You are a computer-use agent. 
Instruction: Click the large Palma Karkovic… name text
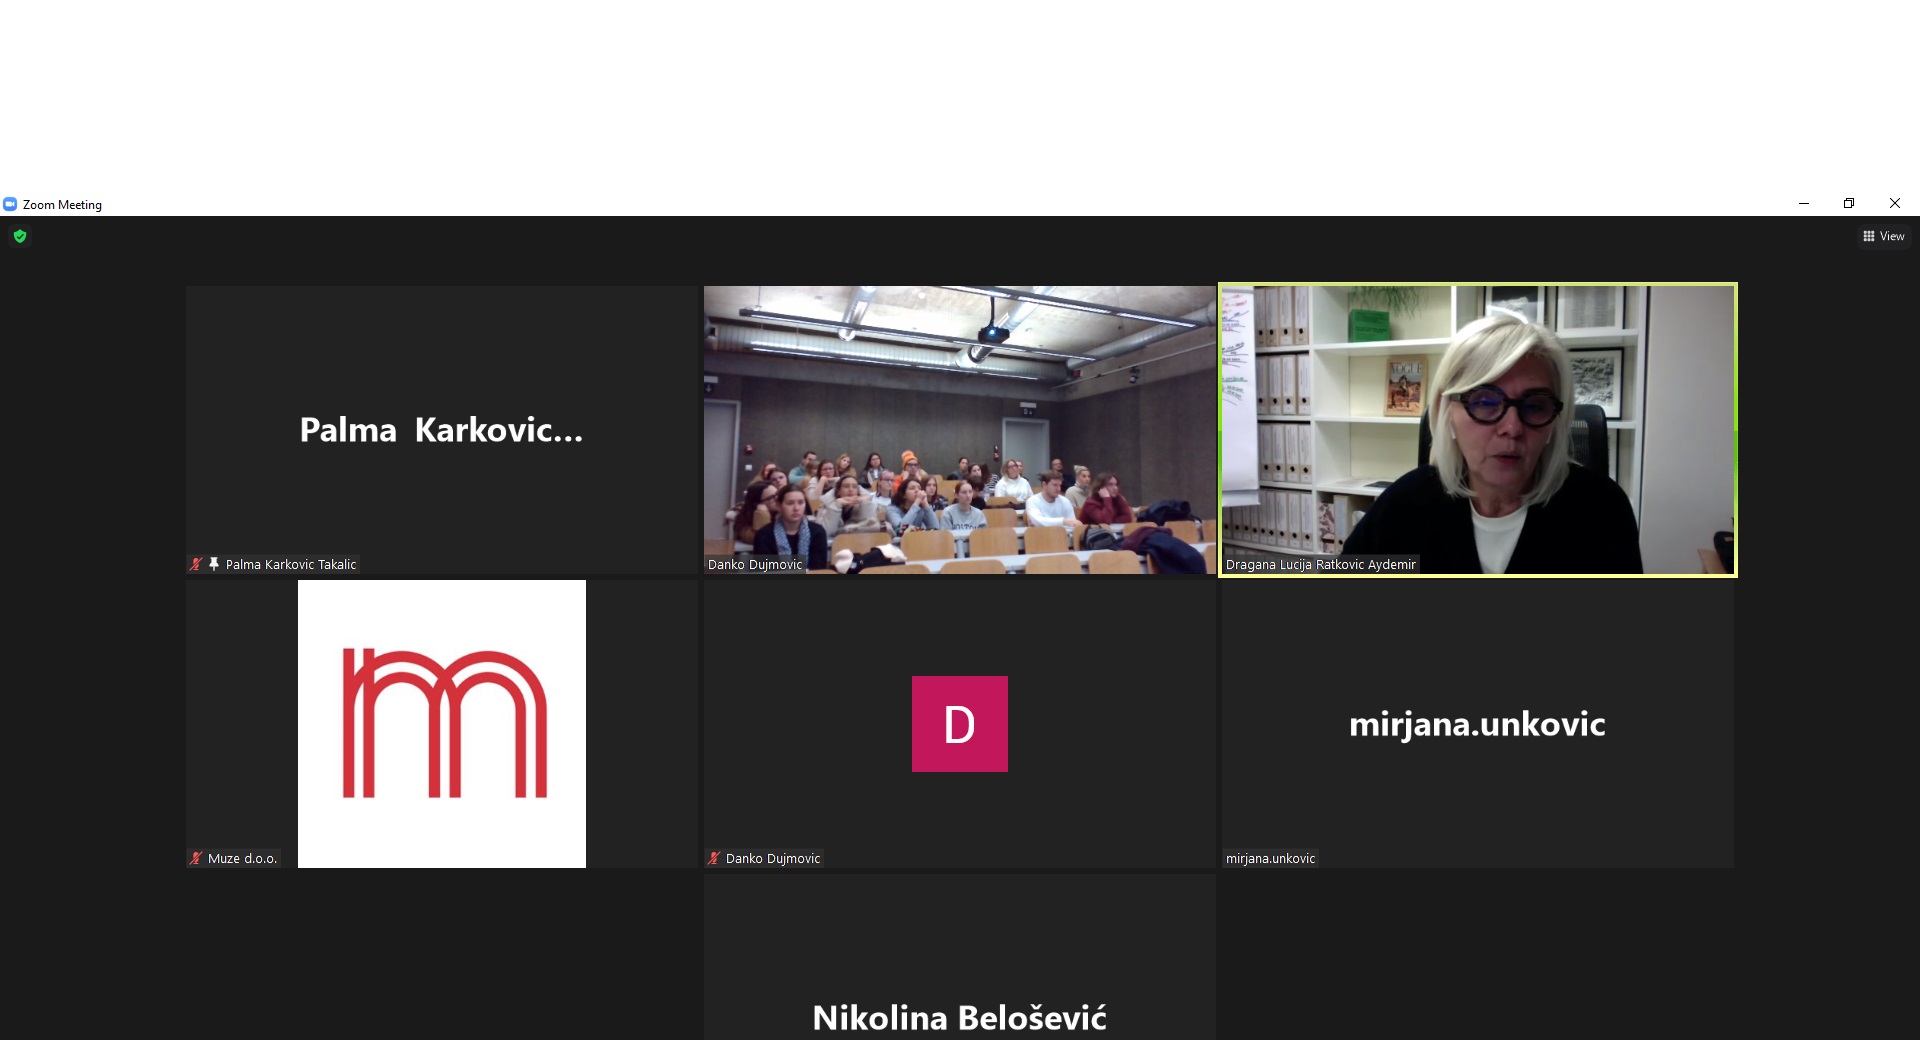point(441,430)
